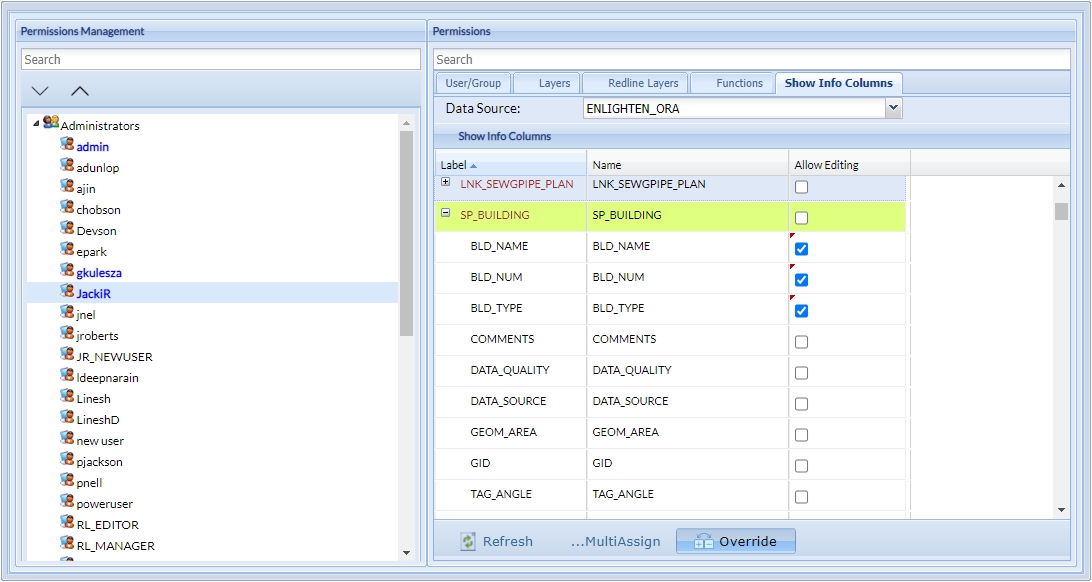Click the user icon next to JackiR
1092x582 pixels.
coord(67,292)
